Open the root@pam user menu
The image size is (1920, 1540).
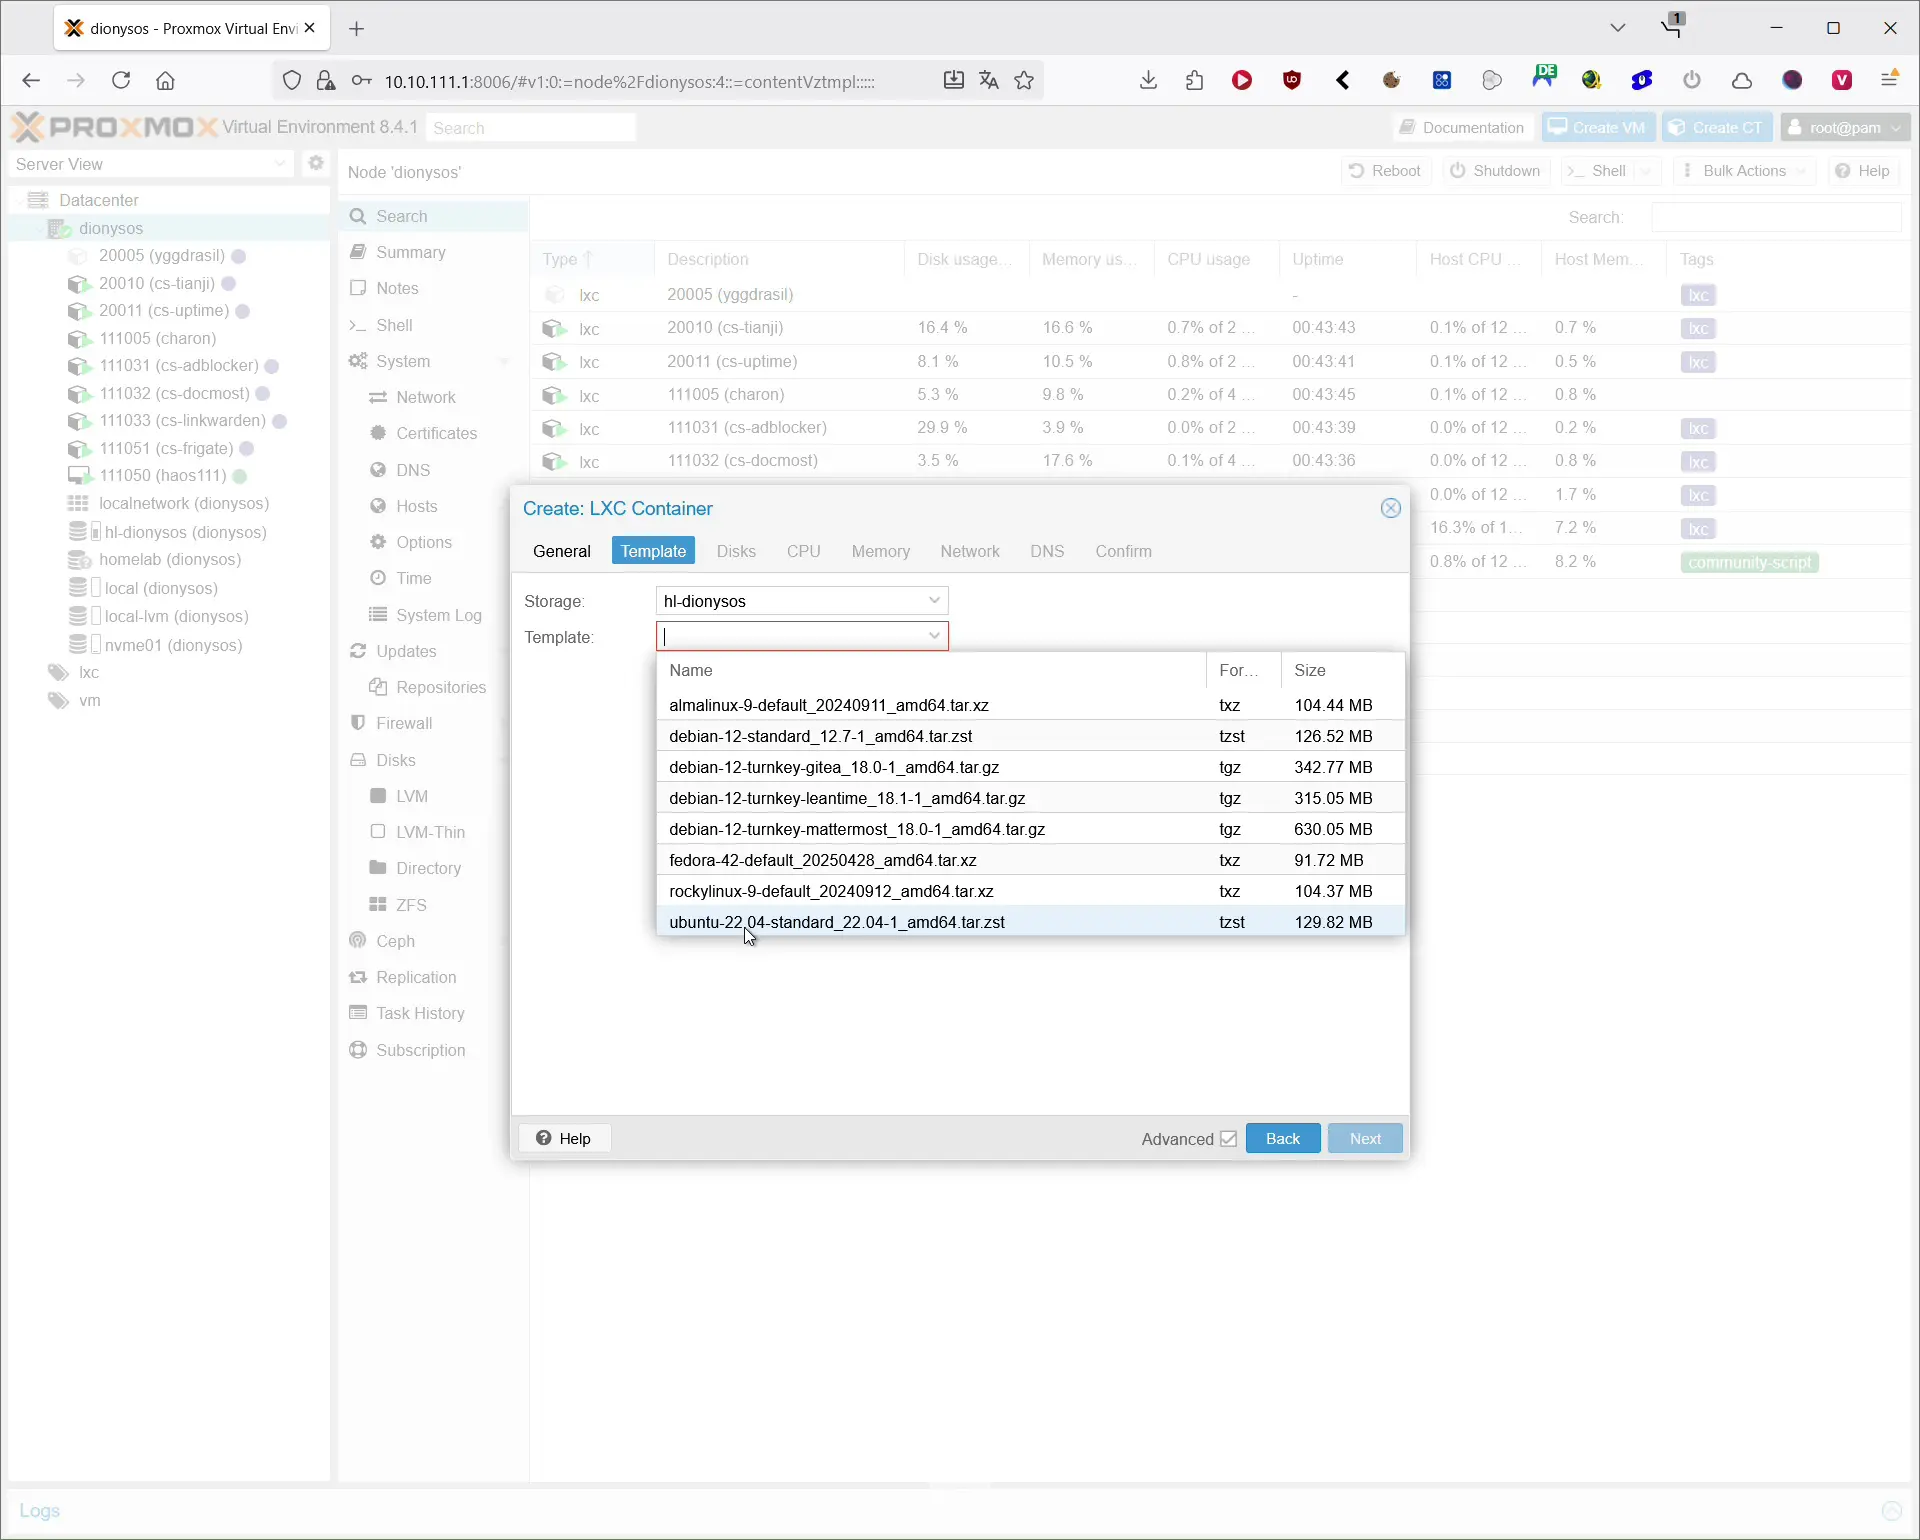1845,128
